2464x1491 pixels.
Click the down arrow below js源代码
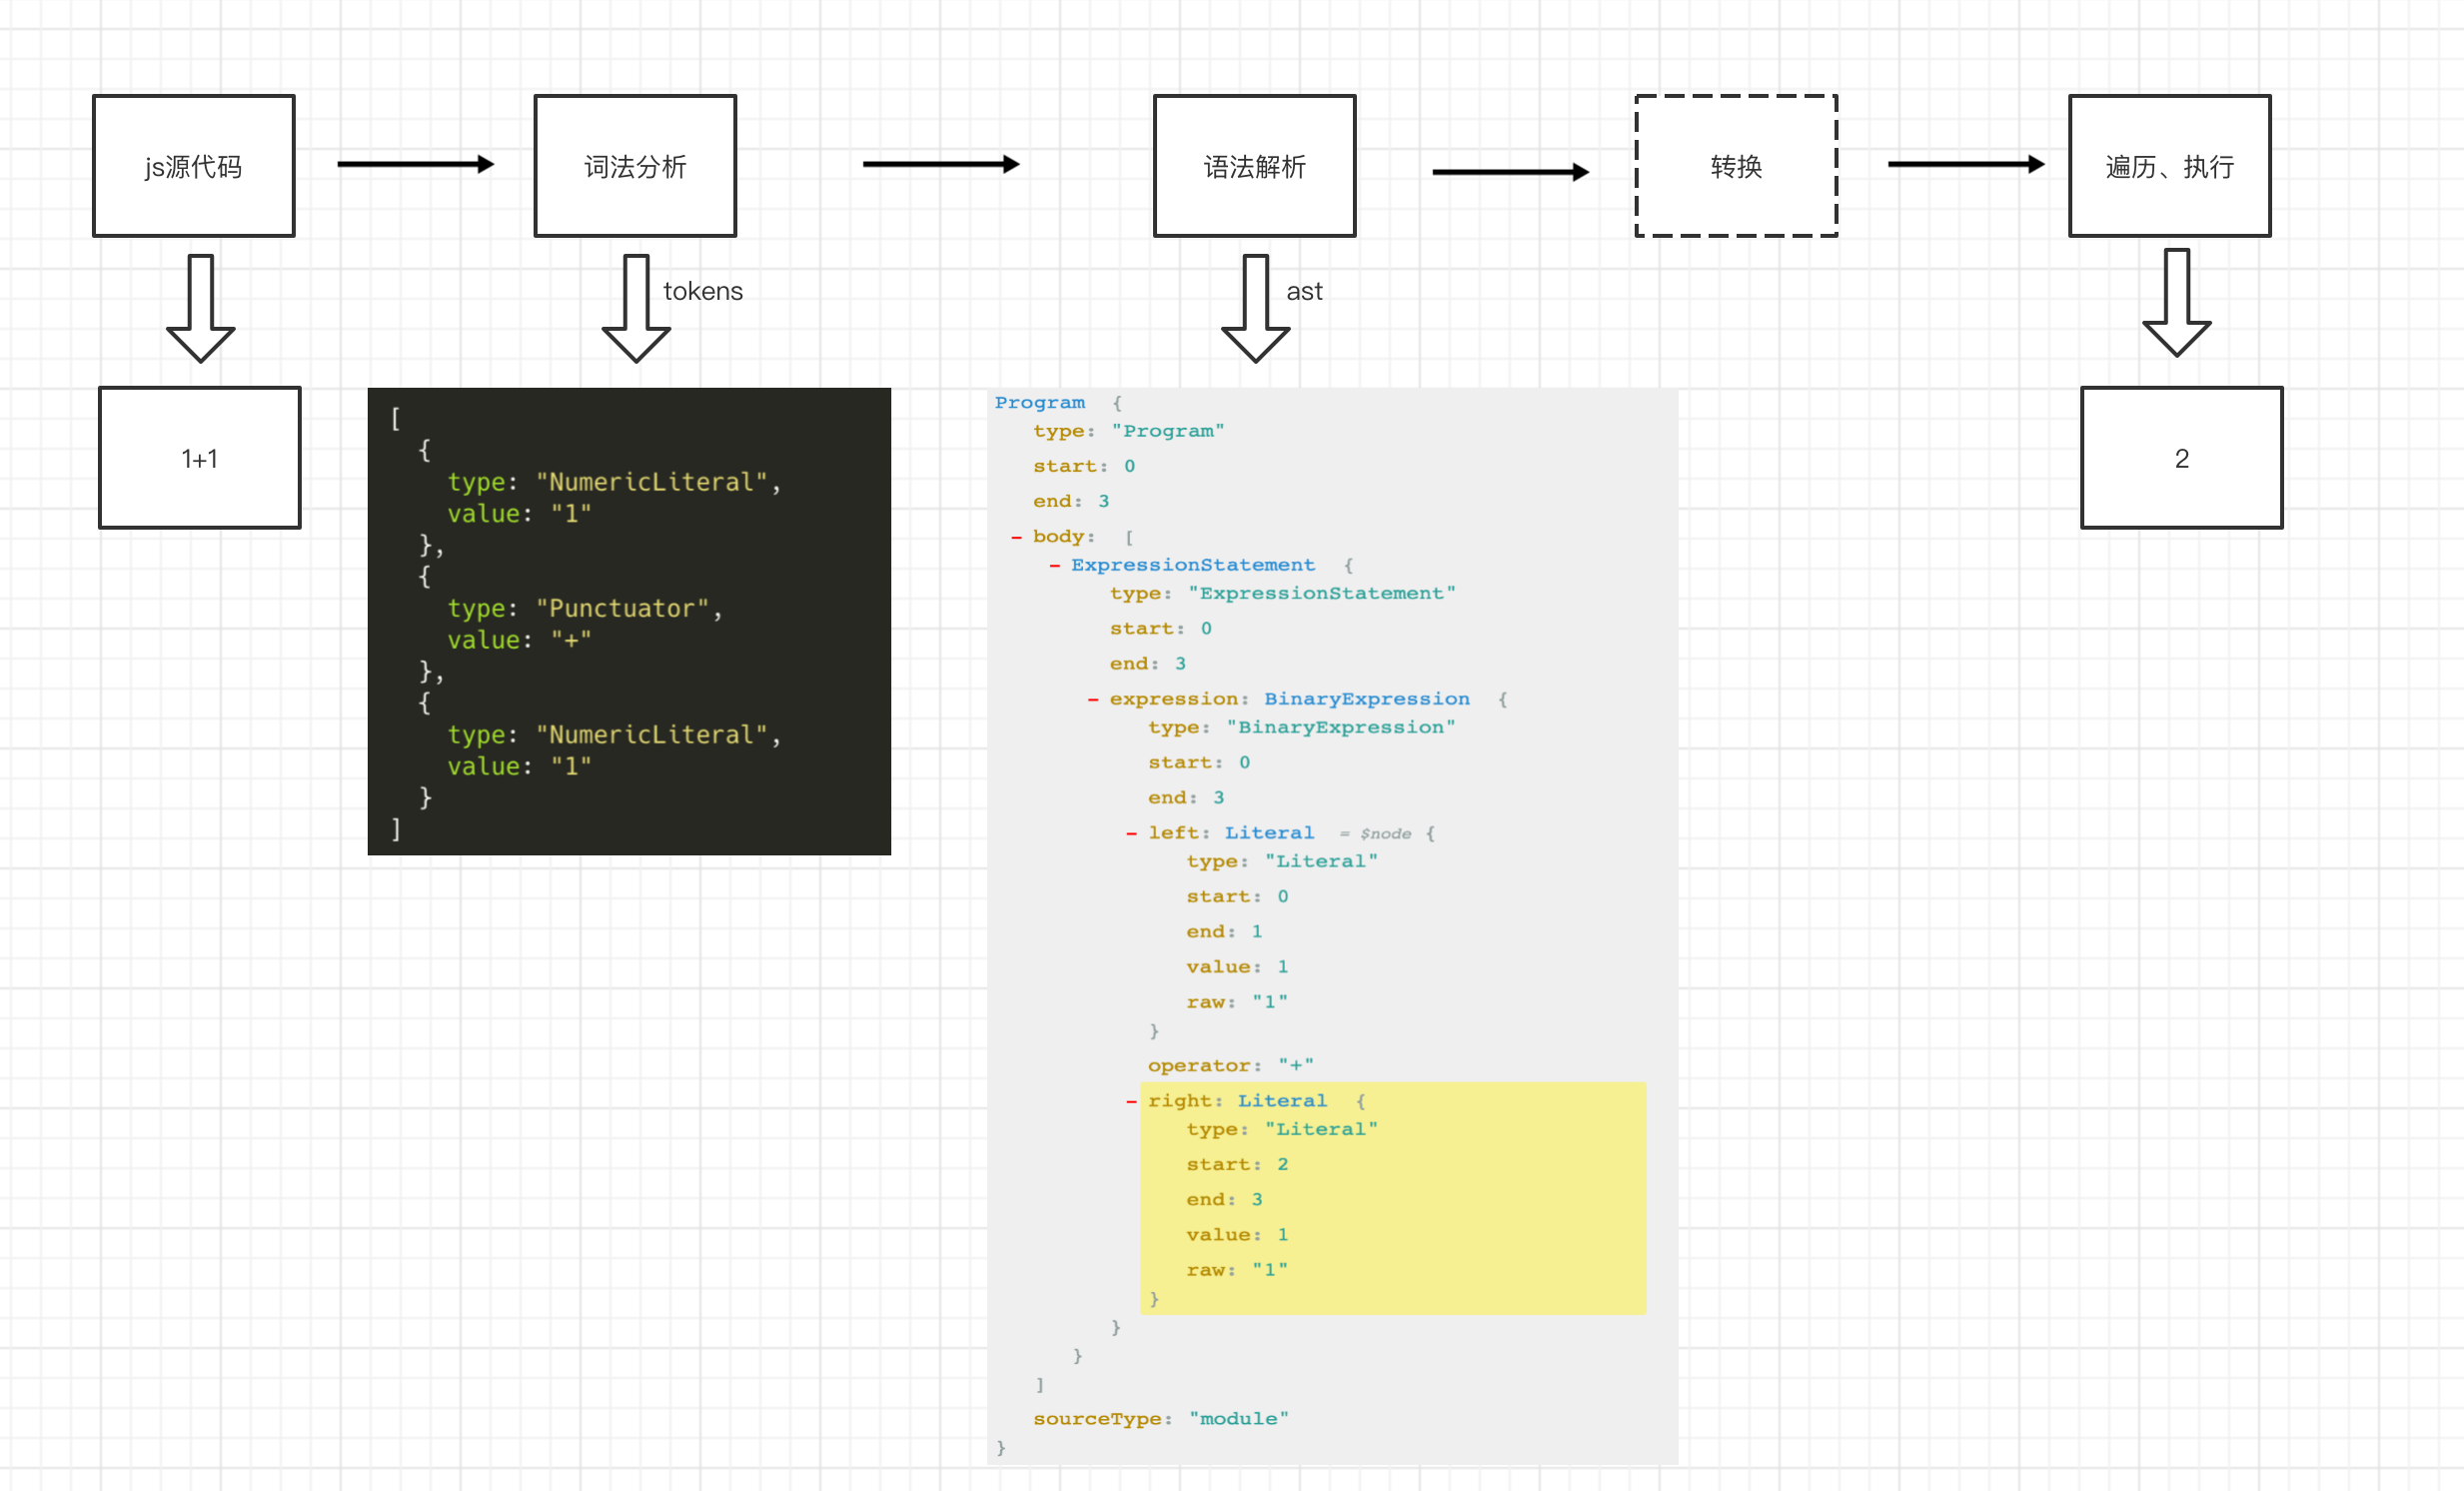point(201,308)
